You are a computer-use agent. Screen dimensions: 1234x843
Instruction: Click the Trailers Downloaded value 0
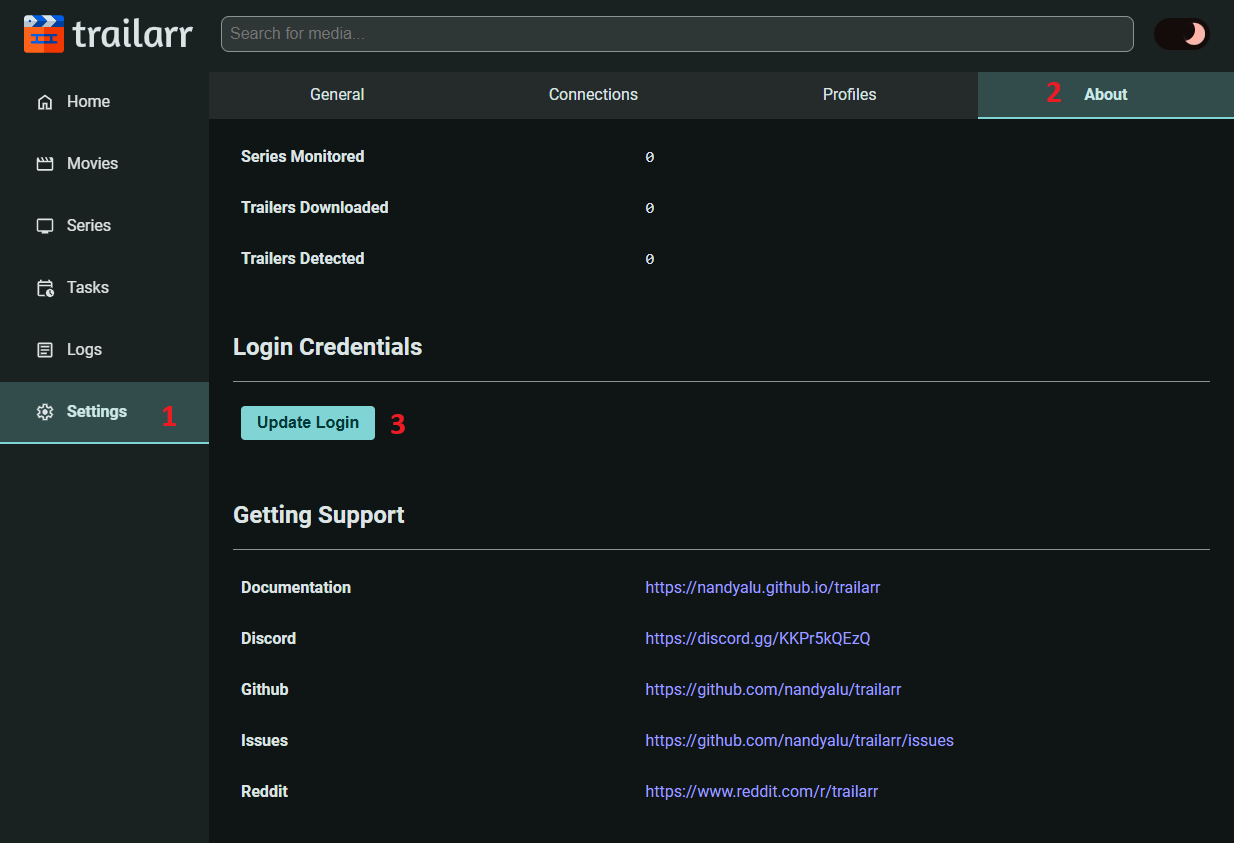[650, 209]
